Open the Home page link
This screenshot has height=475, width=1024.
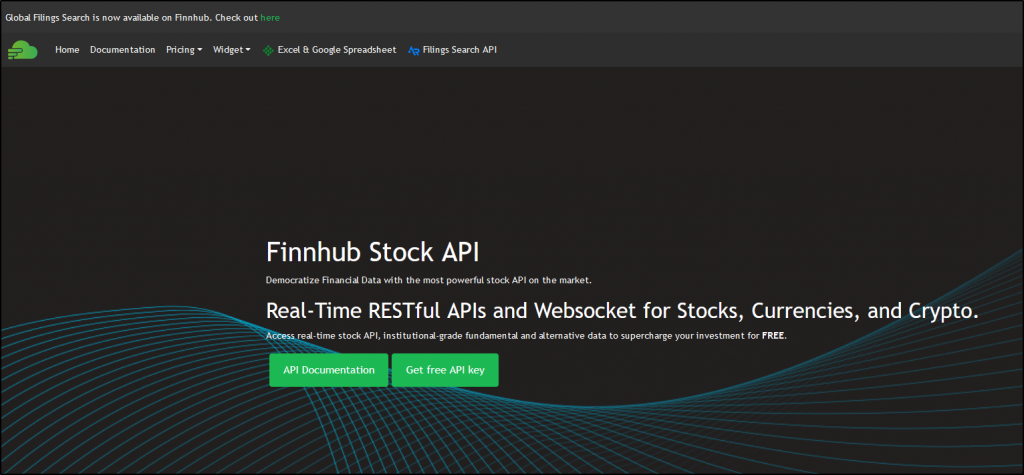tap(67, 50)
